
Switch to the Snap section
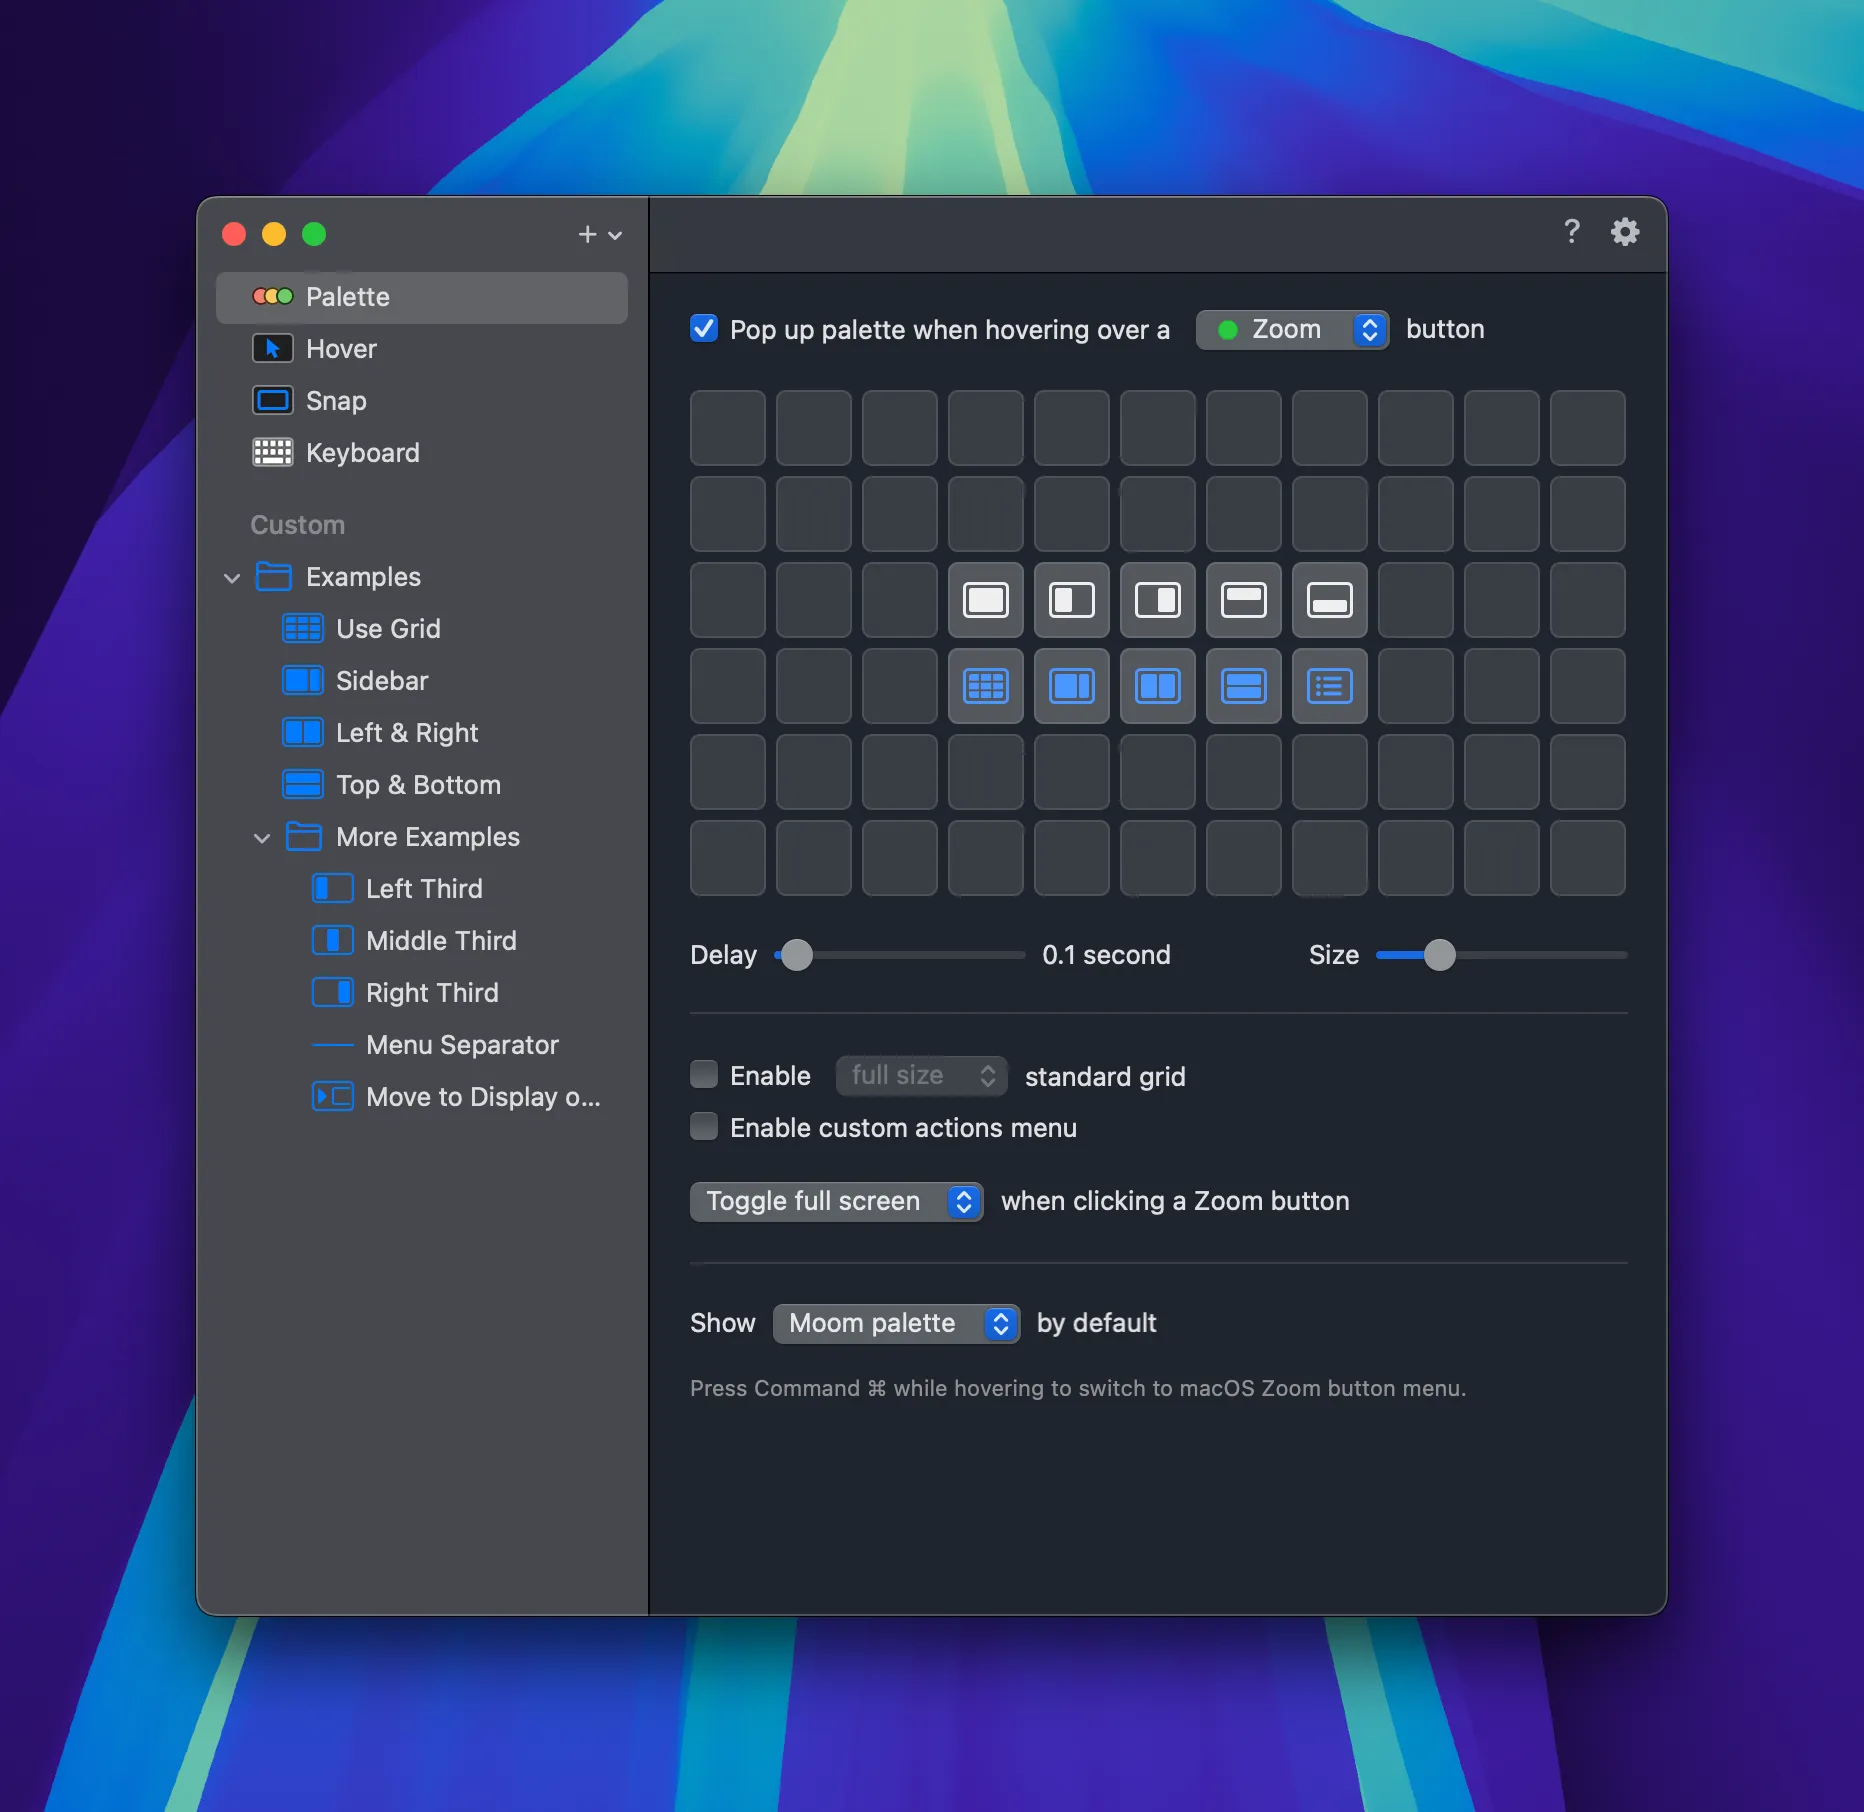point(422,401)
